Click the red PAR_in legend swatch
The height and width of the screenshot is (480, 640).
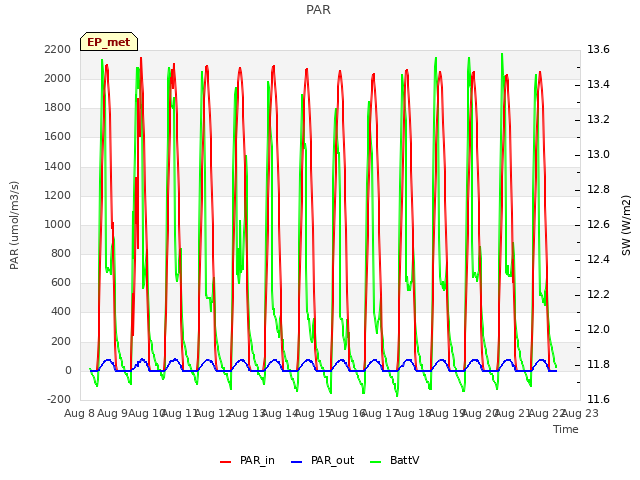click(x=226, y=462)
